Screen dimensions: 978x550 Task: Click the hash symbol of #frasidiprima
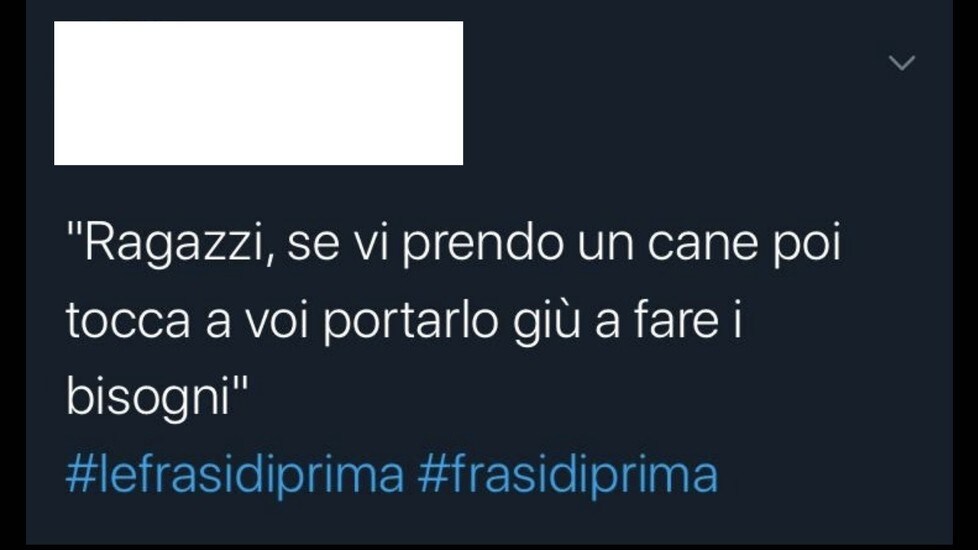(432, 476)
